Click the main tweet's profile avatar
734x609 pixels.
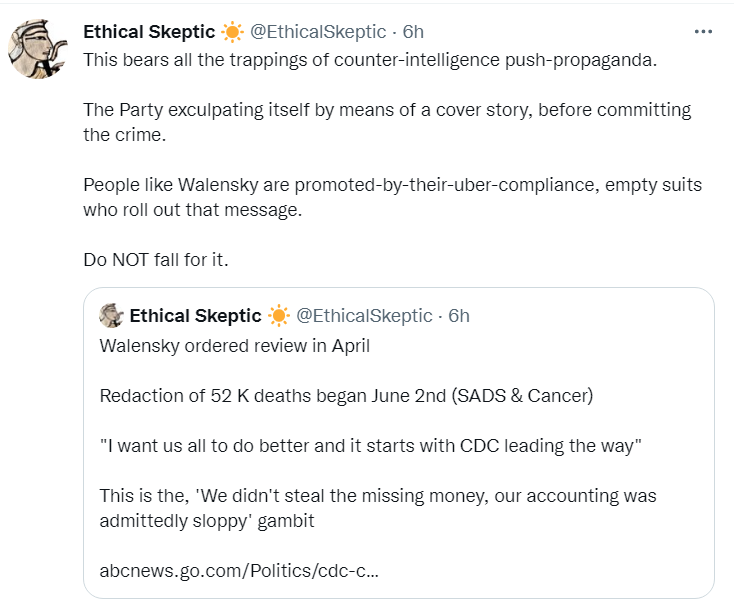point(38,51)
